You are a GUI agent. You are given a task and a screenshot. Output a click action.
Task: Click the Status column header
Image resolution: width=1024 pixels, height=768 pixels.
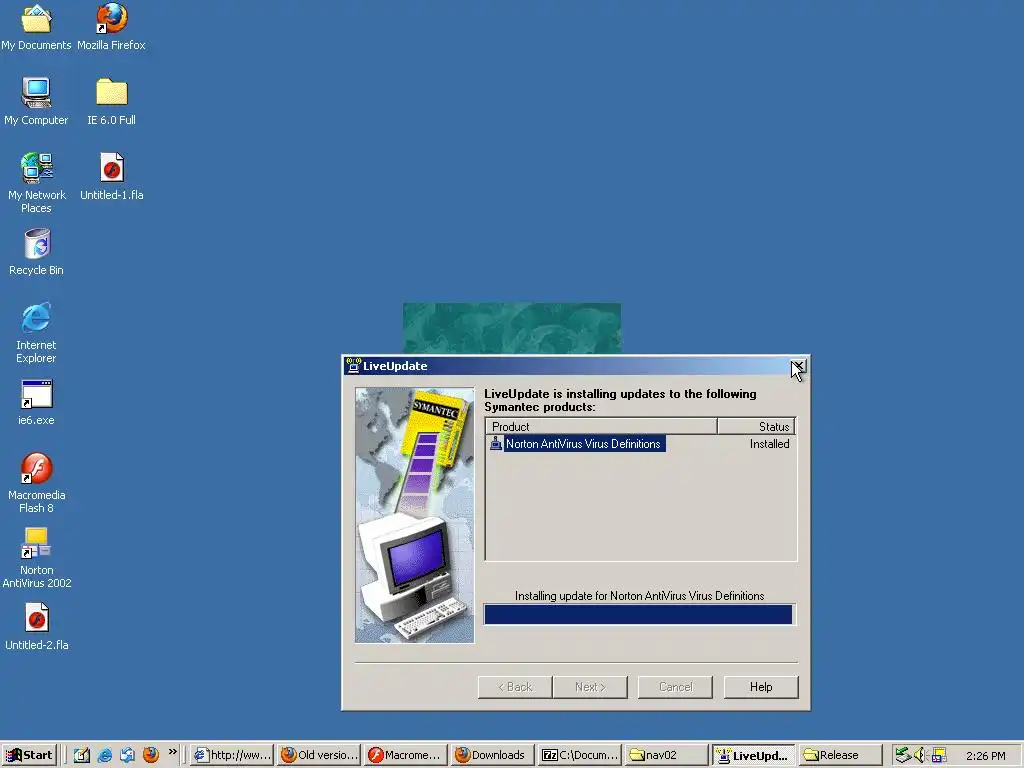[x=756, y=426]
